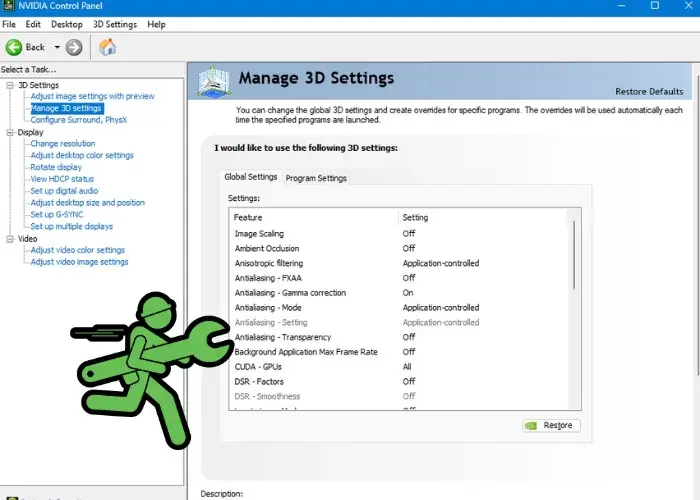This screenshot has height=500, width=700.
Task: Open the Edit menu
Action: (x=33, y=24)
